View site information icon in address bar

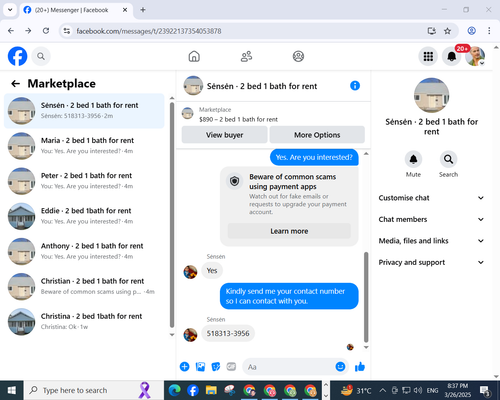pos(67,31)
